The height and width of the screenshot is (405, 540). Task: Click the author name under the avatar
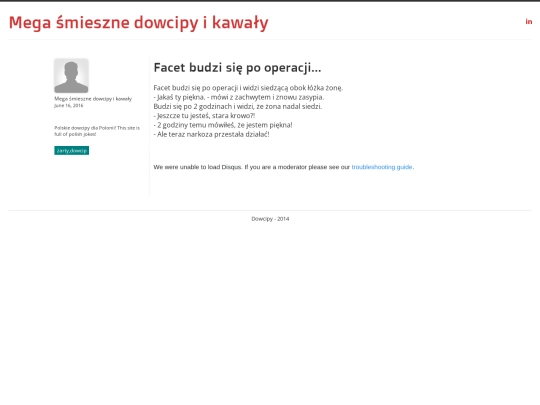93,99
